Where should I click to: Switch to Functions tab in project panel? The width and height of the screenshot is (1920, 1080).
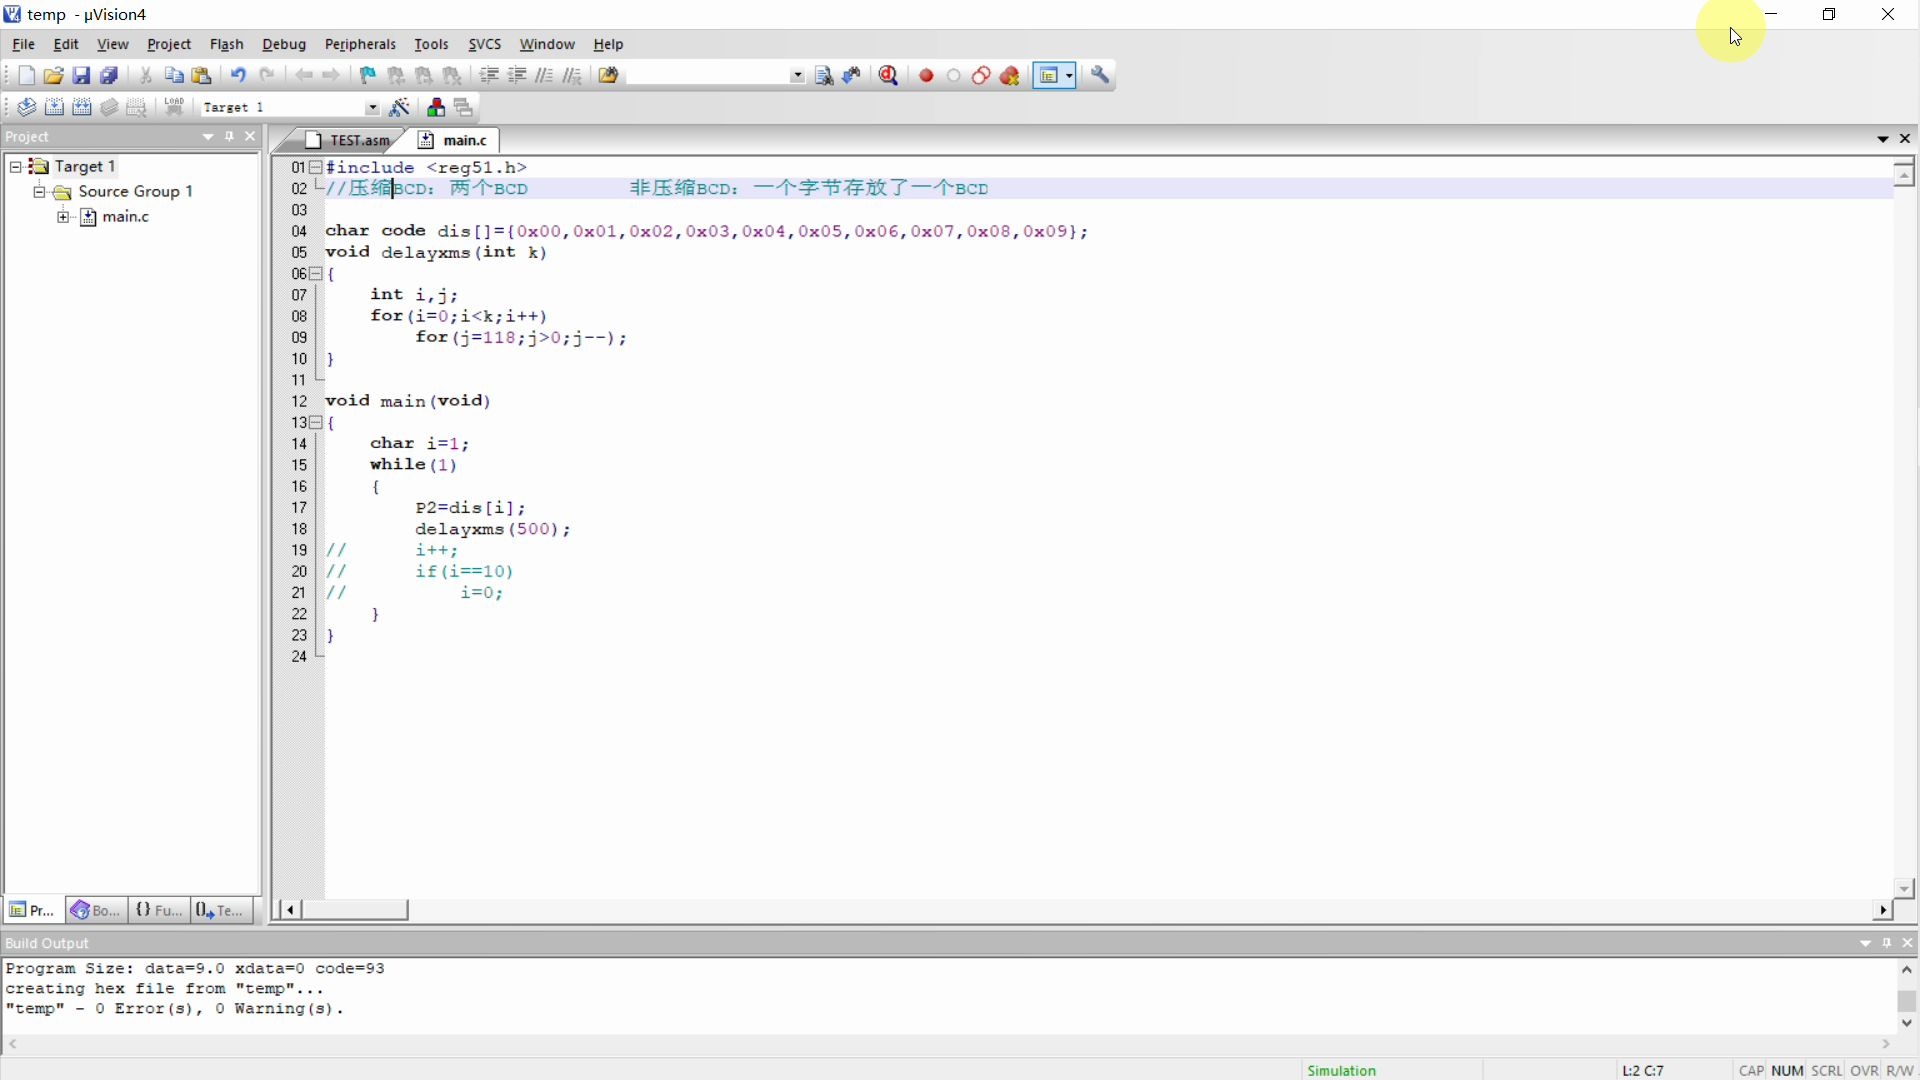159,910
